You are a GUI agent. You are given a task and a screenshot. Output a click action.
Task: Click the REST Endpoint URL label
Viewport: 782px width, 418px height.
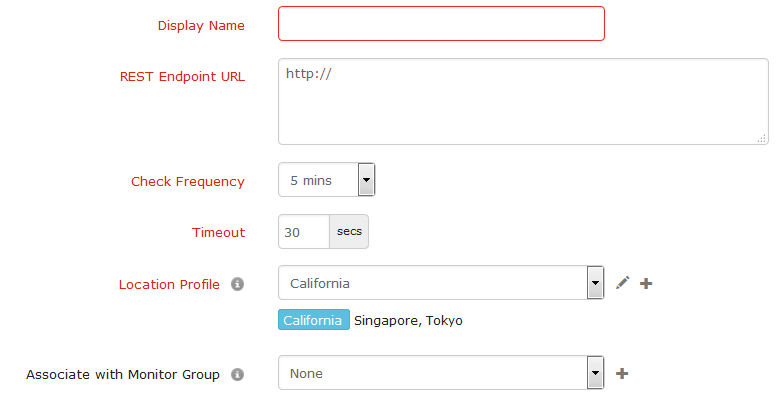tap(182, 76)
